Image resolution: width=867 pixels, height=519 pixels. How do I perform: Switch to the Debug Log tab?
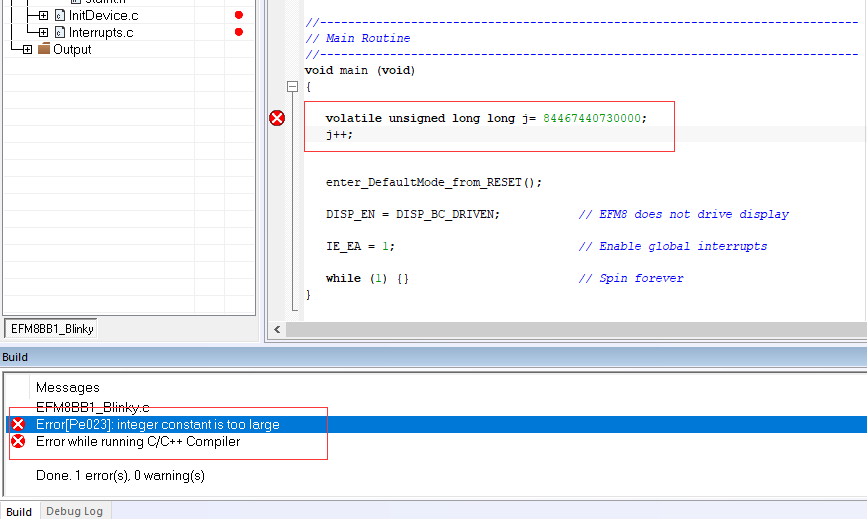pyautogui.click(x=74, y=511)
